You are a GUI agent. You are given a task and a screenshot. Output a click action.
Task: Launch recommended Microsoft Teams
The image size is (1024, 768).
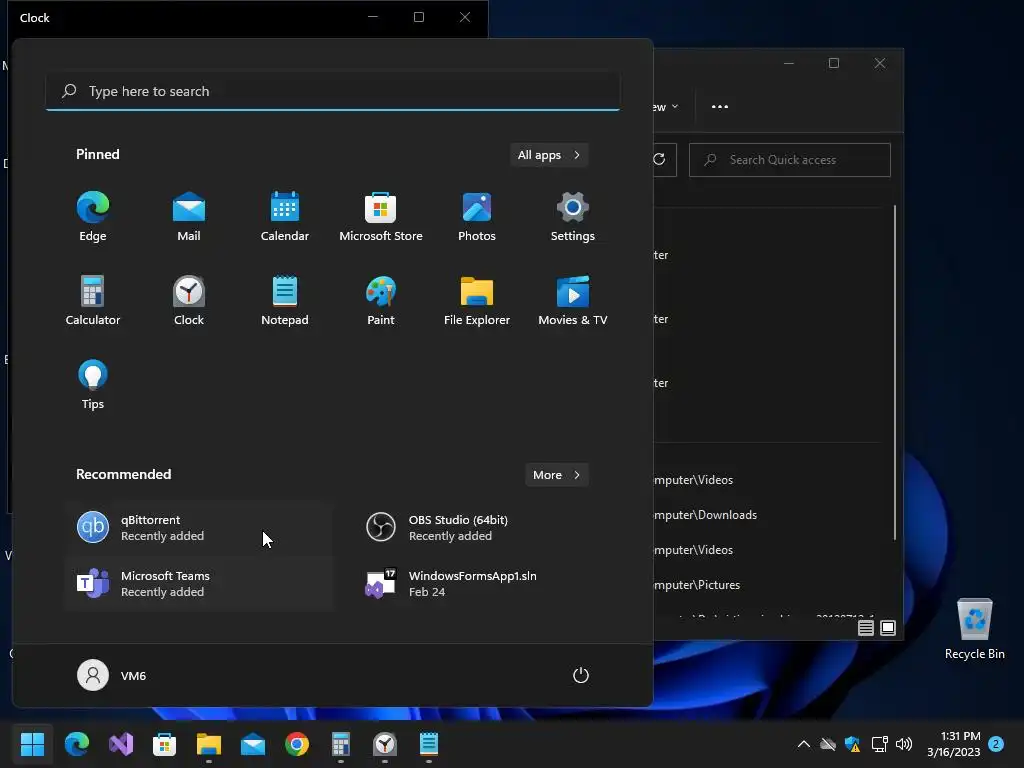(x=199, y=584)
